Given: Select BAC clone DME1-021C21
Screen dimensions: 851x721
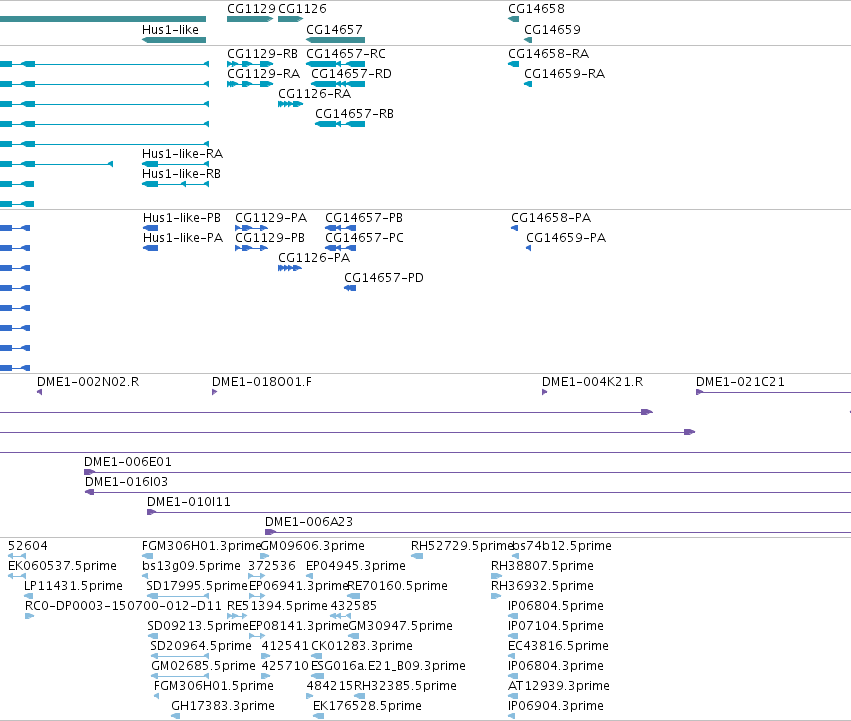Looking at the screenshot, I should coord(740,382).
